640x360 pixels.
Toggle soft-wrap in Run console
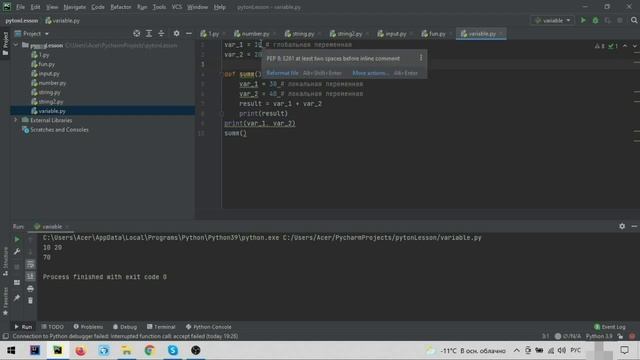[30, 264]
